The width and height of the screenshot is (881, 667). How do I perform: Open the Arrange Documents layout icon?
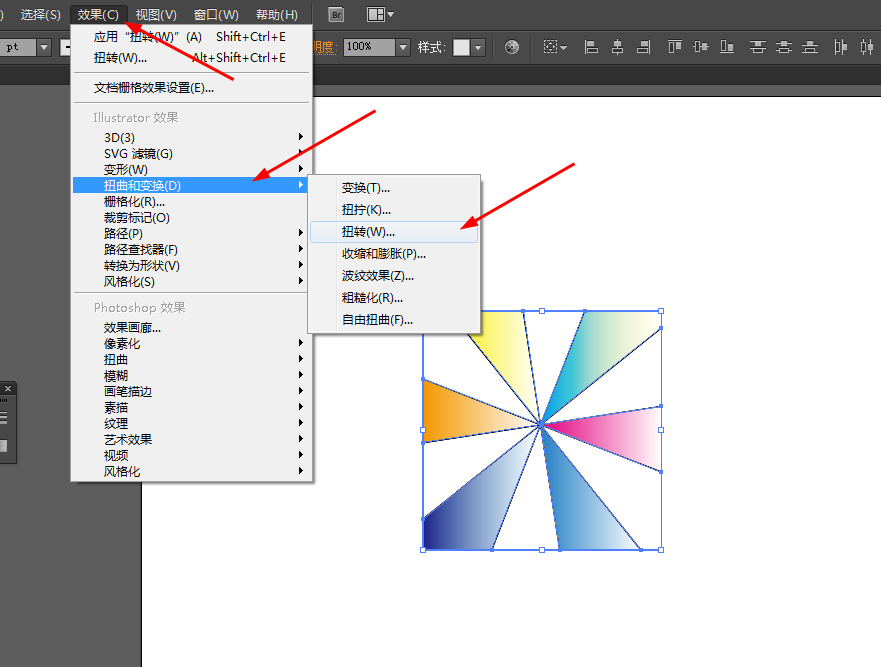pos(380,15)
